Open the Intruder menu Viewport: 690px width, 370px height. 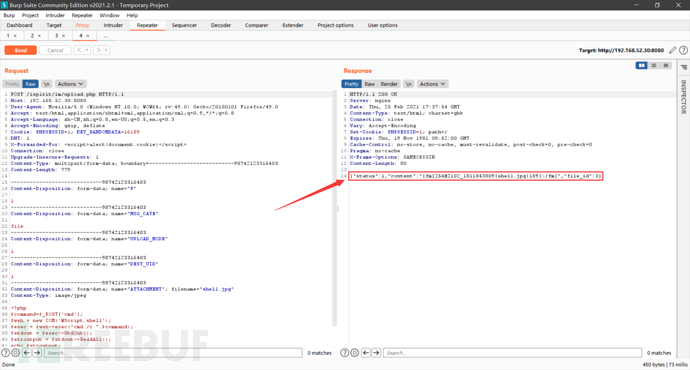coord(55,15)
